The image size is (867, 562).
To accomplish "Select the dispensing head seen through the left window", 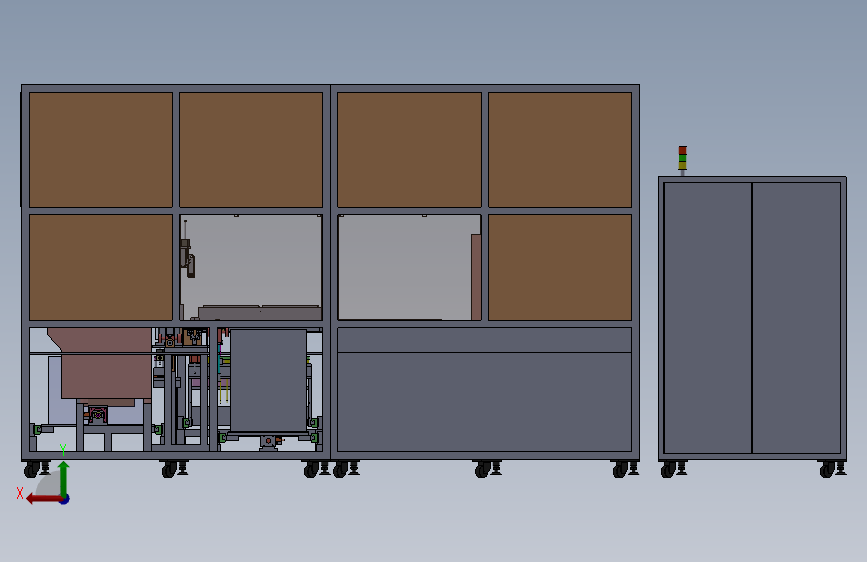I will (x=187, y=256).
